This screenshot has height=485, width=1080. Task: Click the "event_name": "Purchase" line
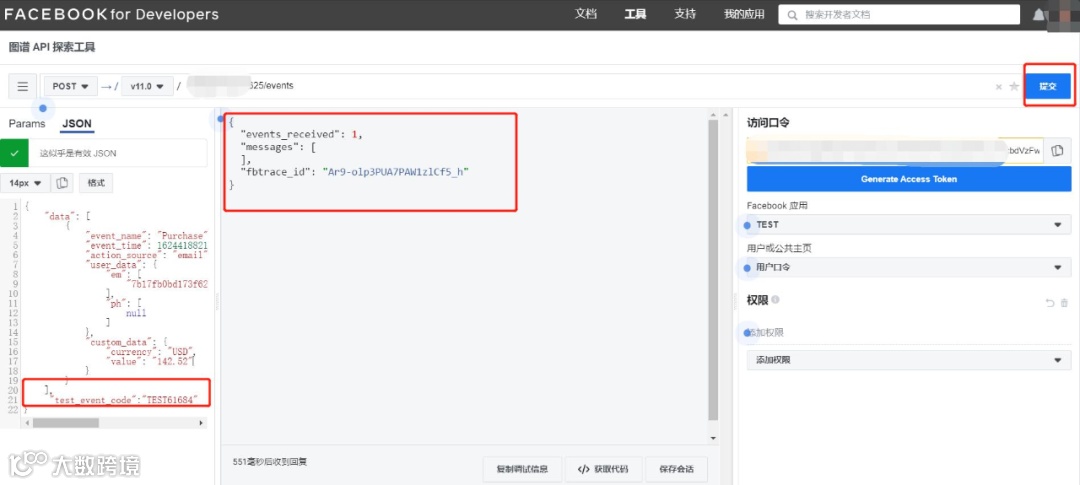click(x=147, y=236)
